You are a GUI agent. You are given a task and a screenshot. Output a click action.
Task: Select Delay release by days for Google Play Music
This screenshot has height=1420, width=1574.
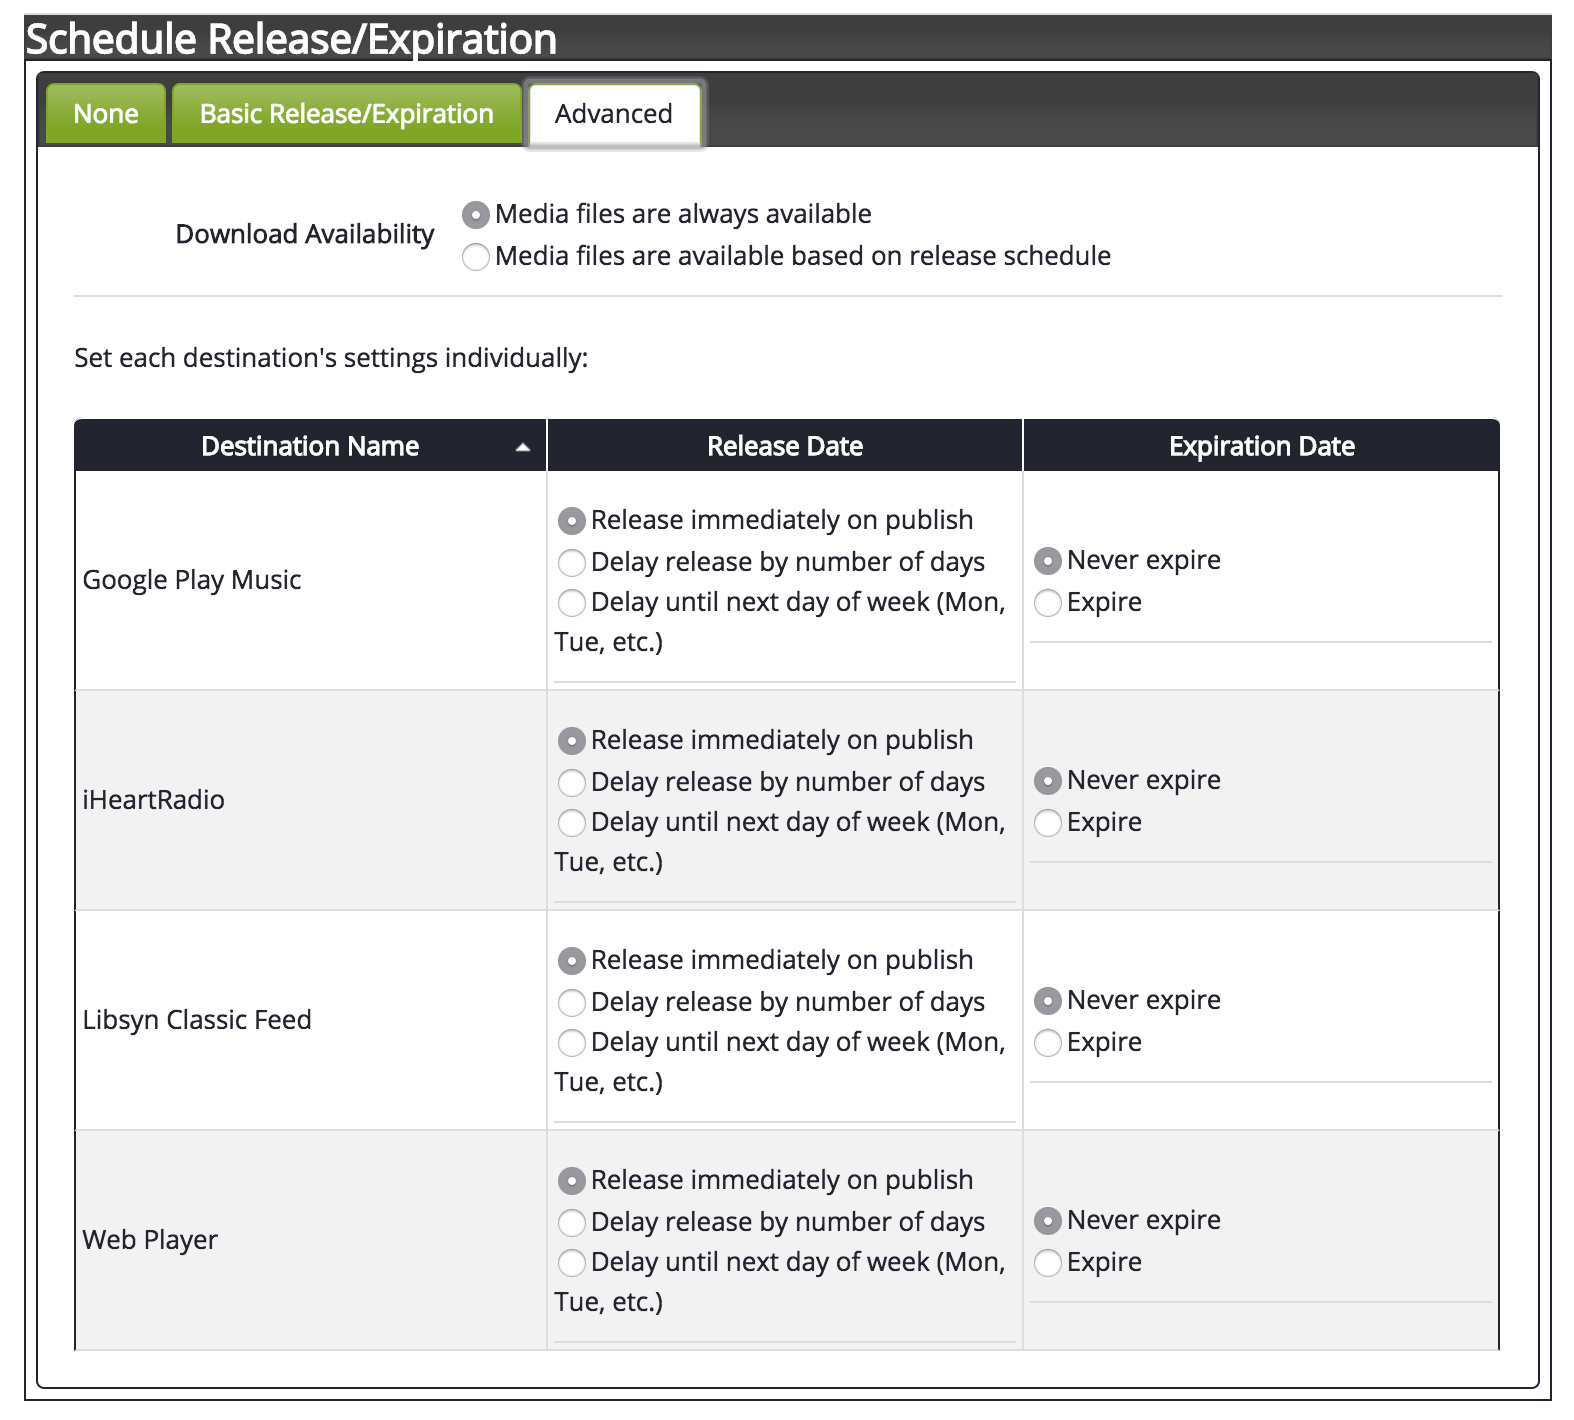[x=572, y=563]
